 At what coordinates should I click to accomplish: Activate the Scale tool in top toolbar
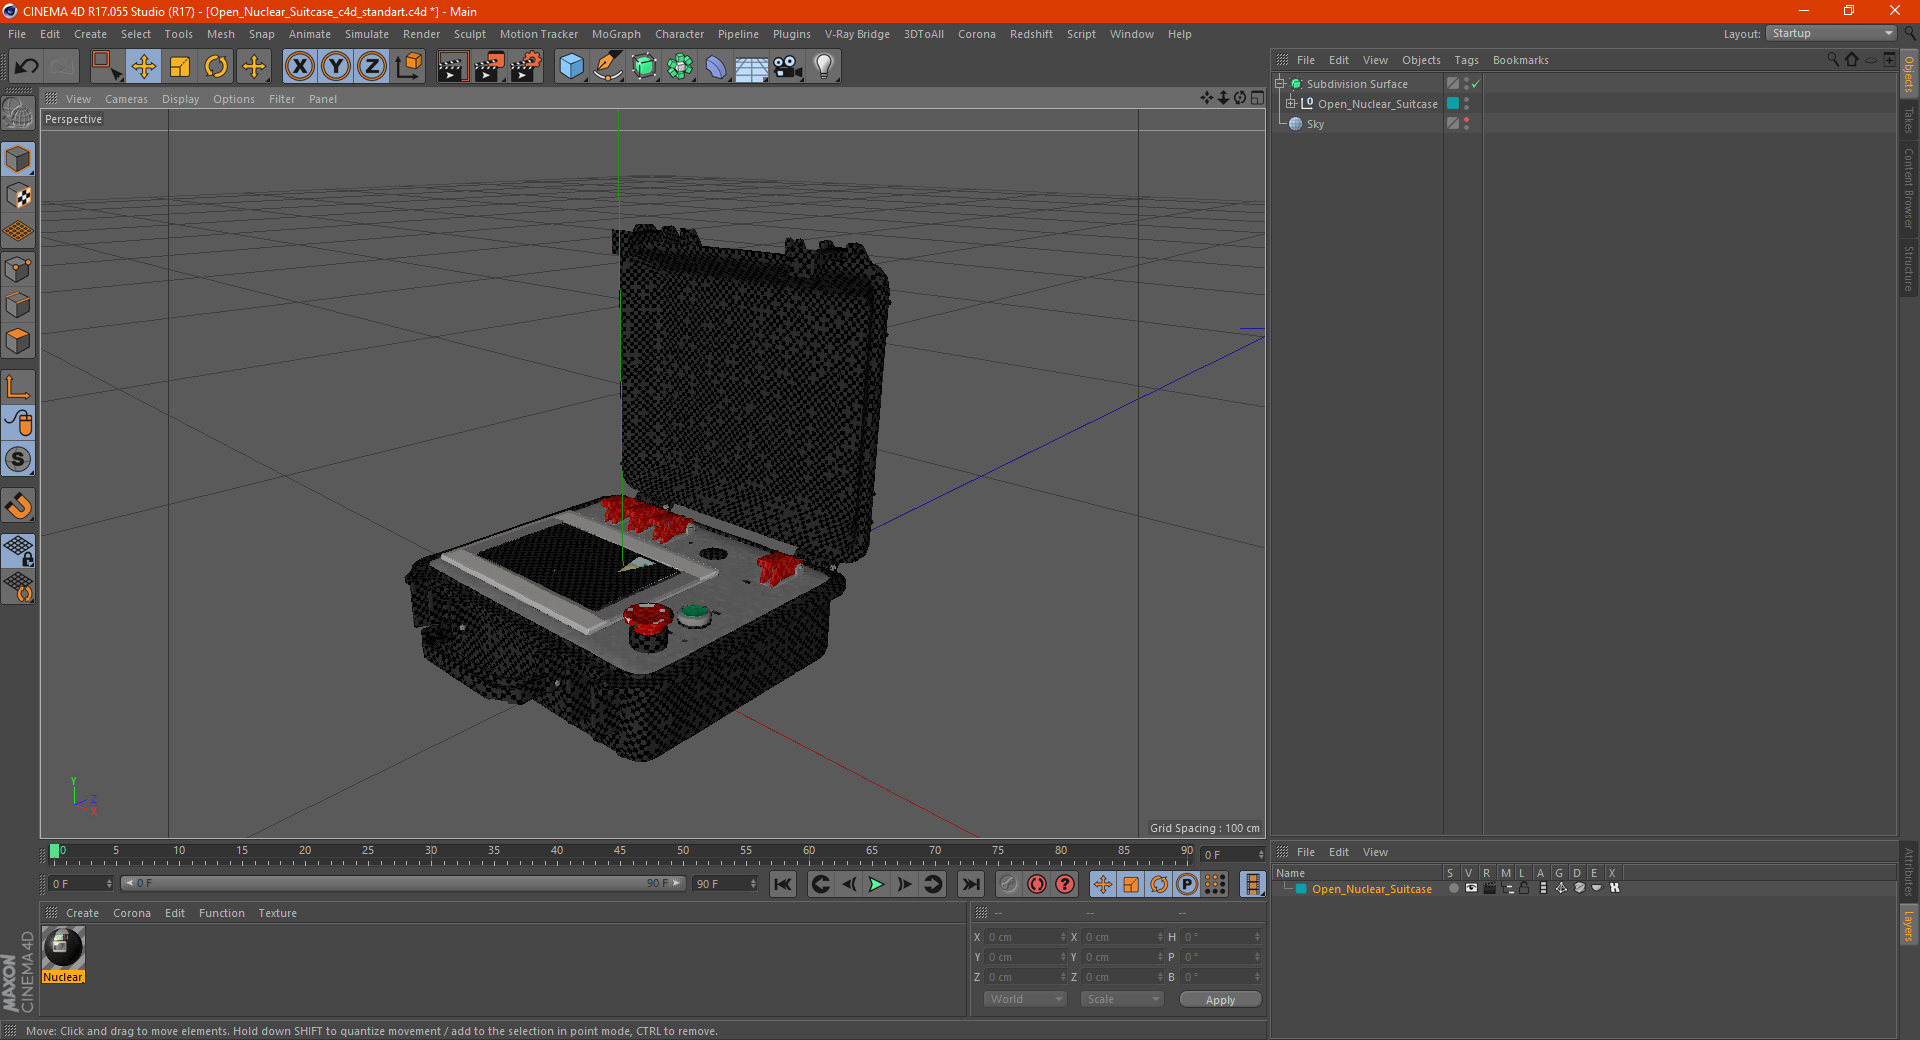pyautogui.click(x=180, y=67)
